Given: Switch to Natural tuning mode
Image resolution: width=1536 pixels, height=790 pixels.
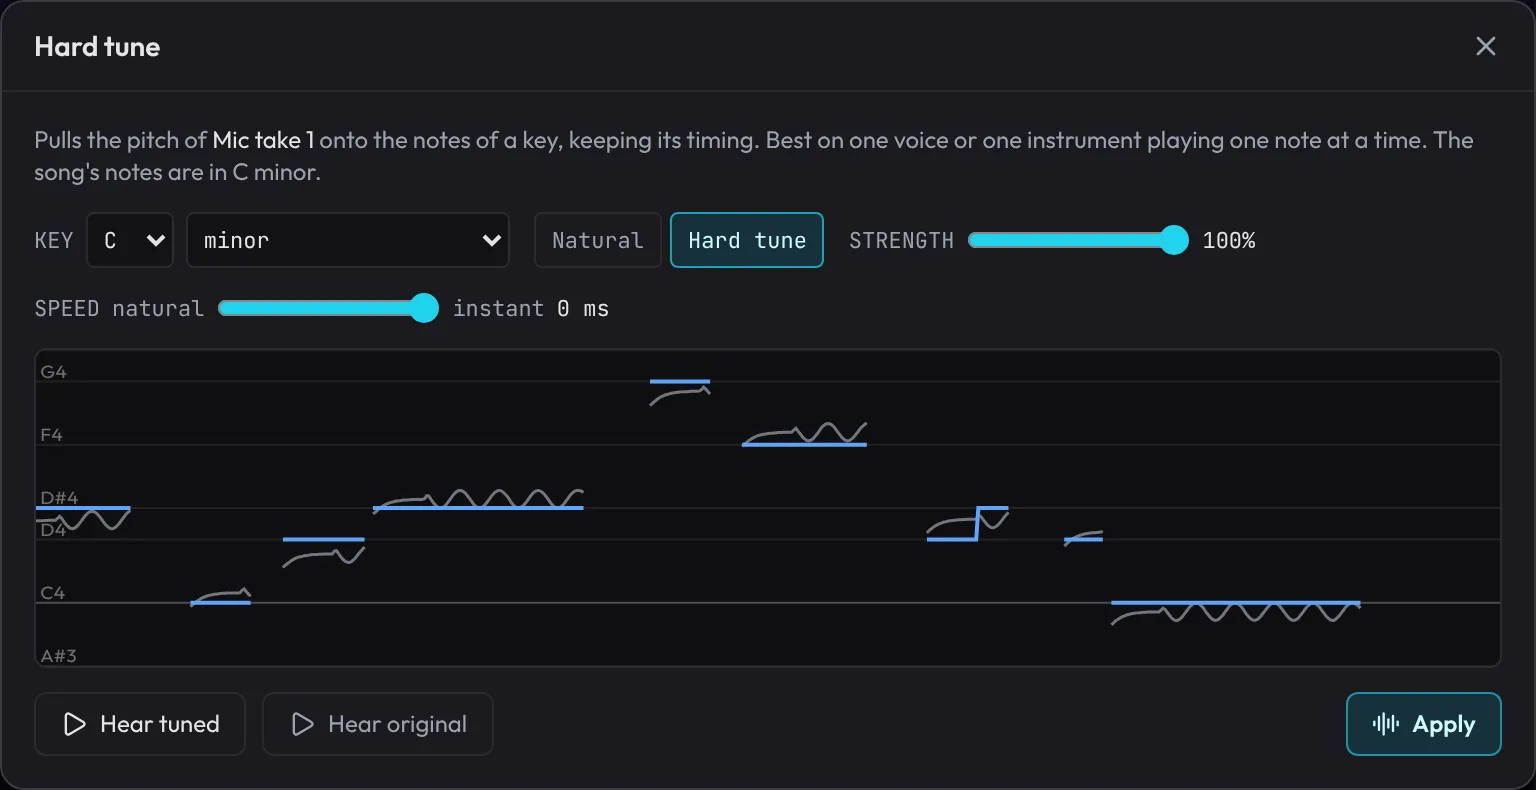Looking at the screenshot, I should pyautogui.click(x=598, y=240).
